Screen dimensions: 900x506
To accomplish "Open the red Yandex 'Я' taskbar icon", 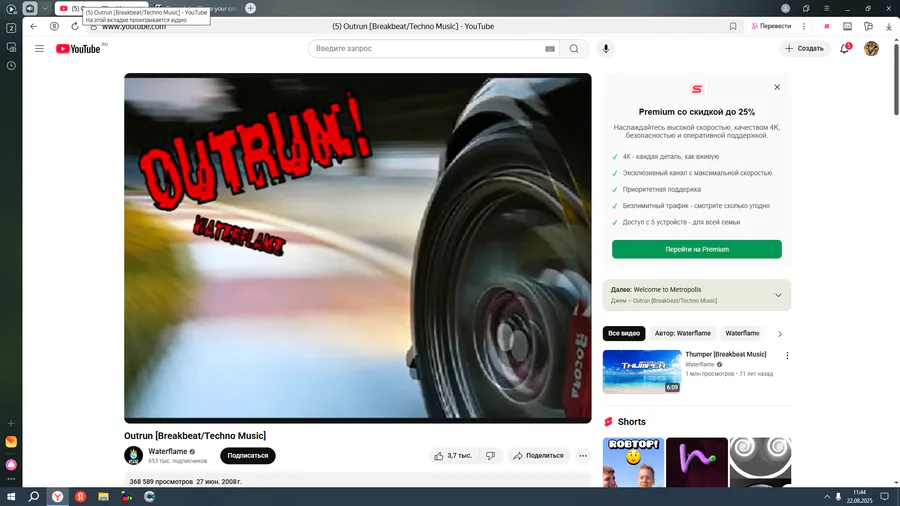I will click(x=80, y=497).
